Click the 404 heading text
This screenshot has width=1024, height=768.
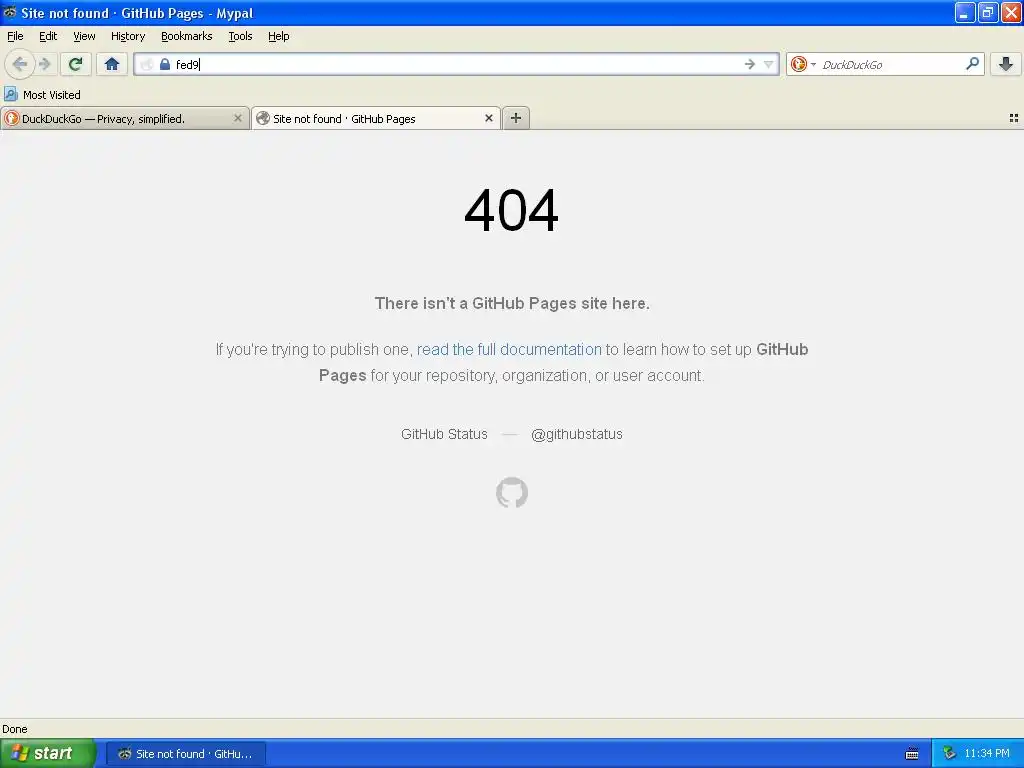tap(511, 210)
